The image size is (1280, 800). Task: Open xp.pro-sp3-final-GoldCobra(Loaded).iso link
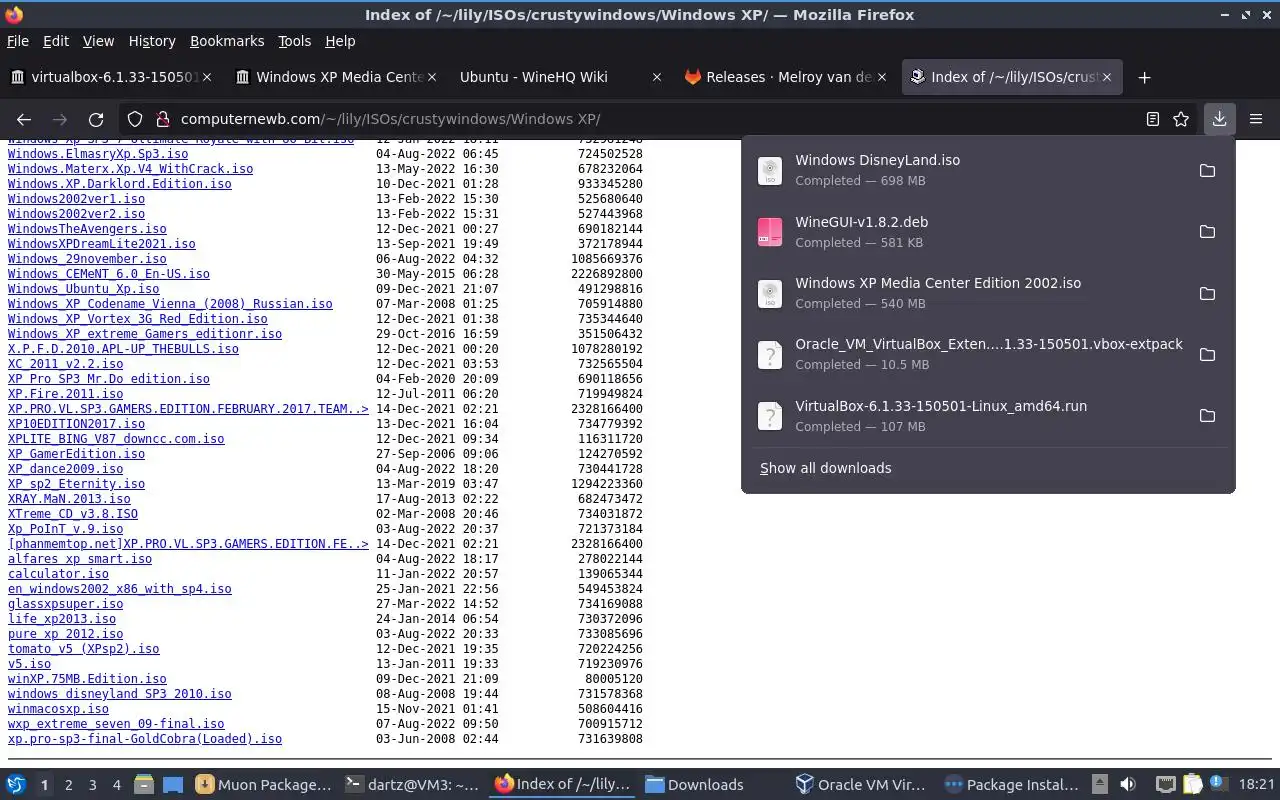pyautogui.click(x=145, y=739)
